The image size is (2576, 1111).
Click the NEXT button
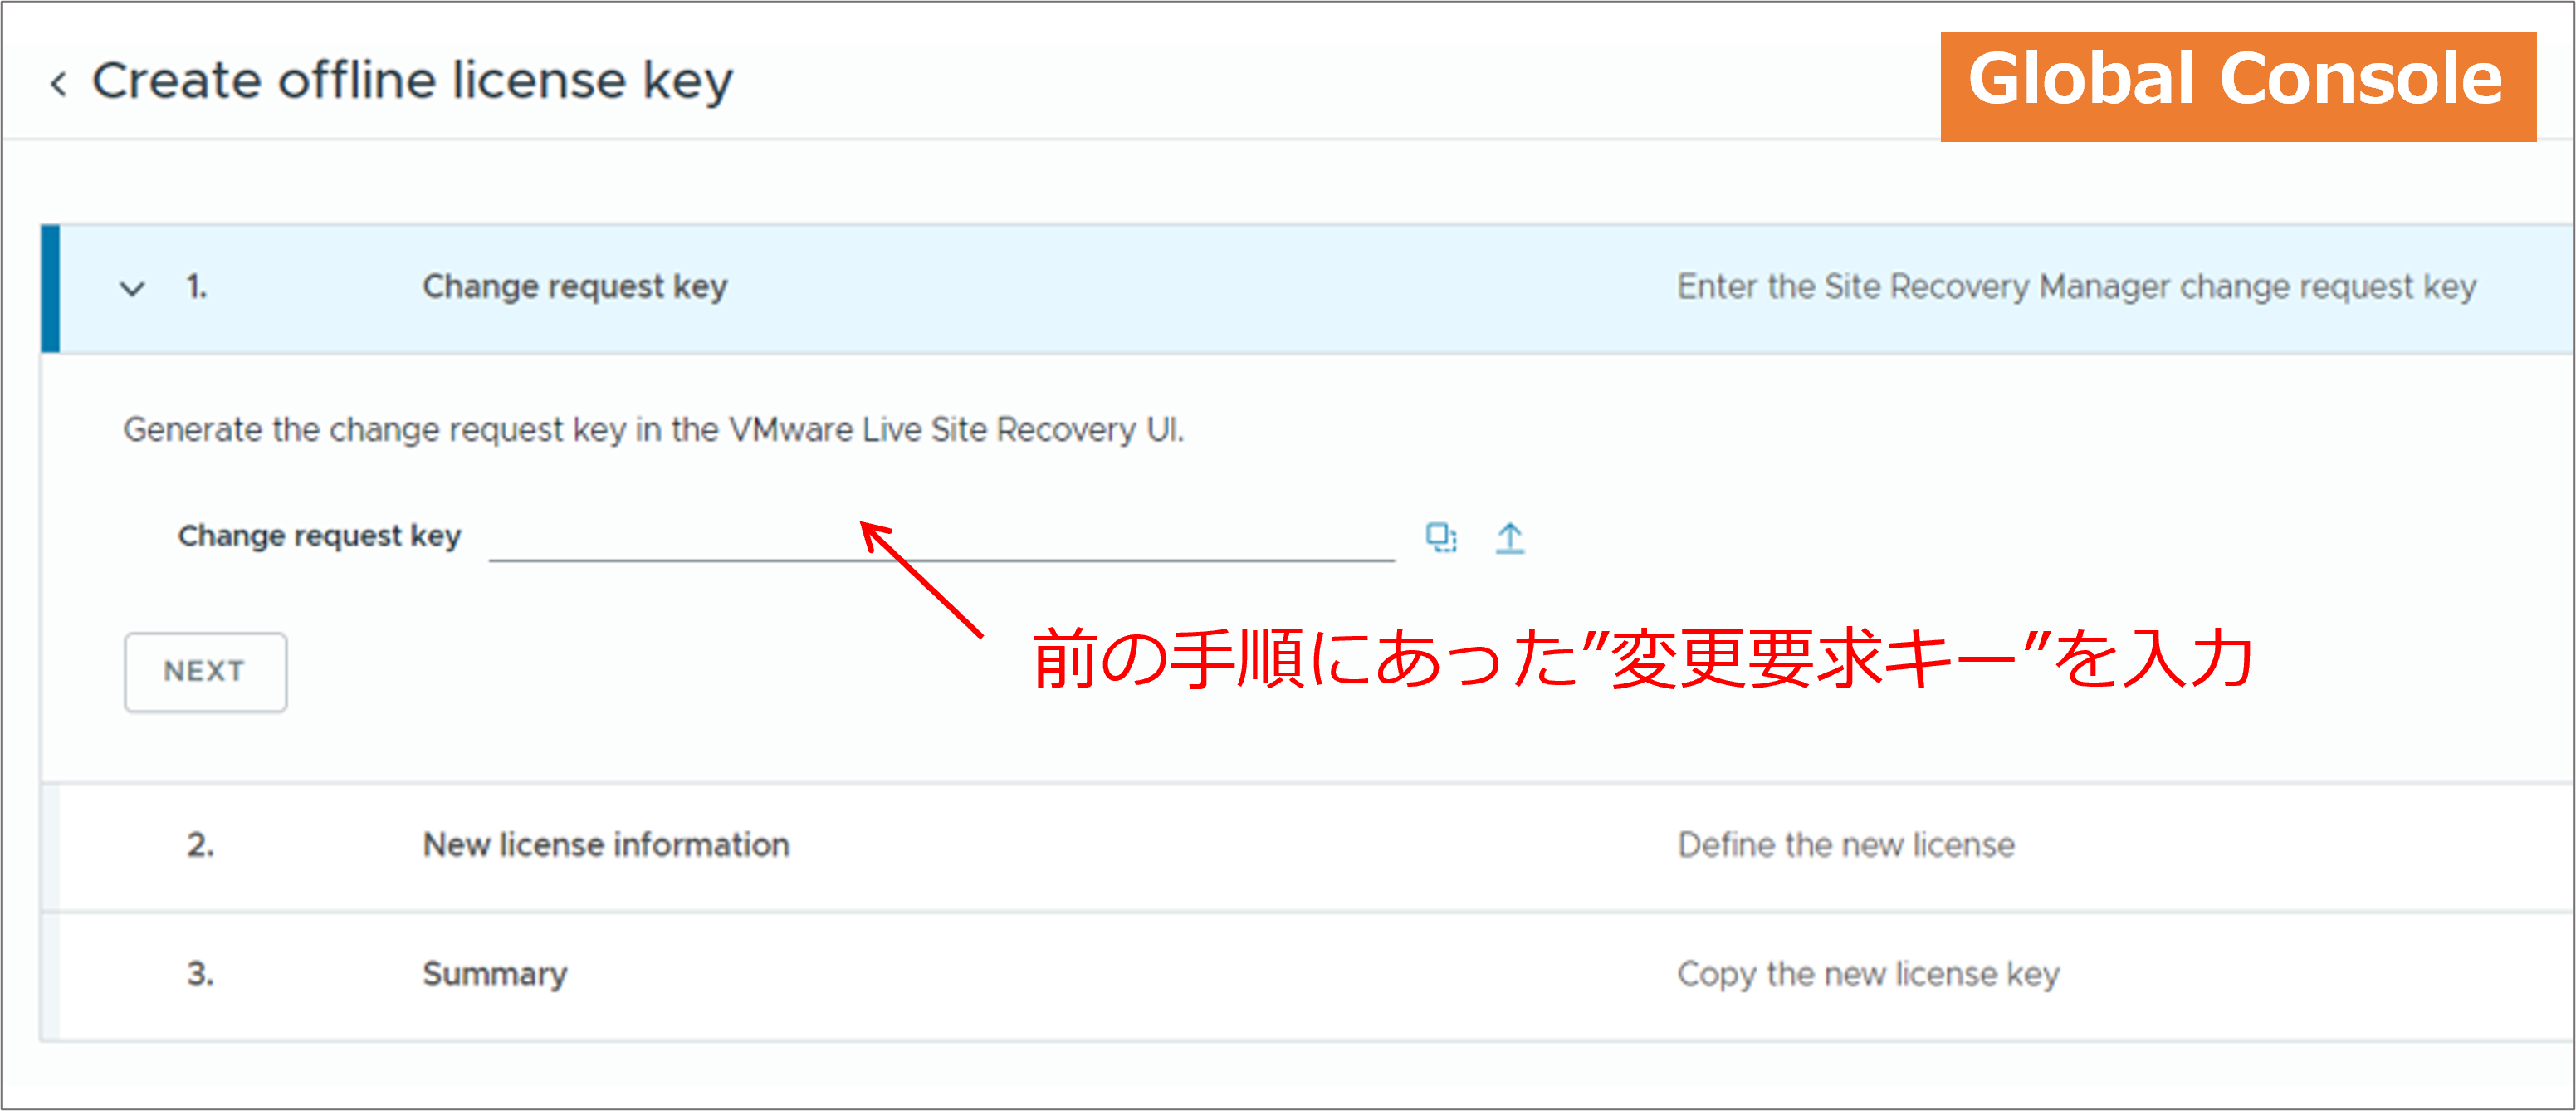(x=205, y=671)
